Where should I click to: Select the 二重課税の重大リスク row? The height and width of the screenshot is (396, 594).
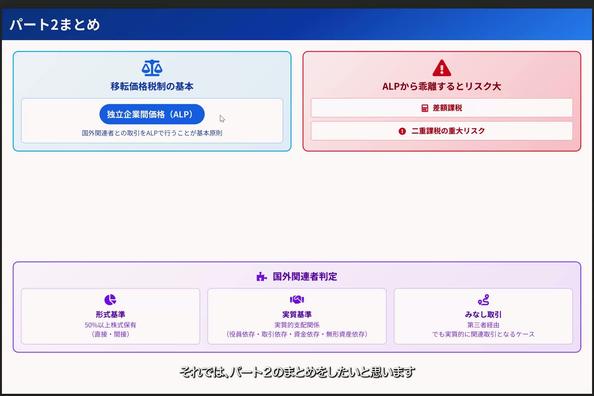pos(442,131)
